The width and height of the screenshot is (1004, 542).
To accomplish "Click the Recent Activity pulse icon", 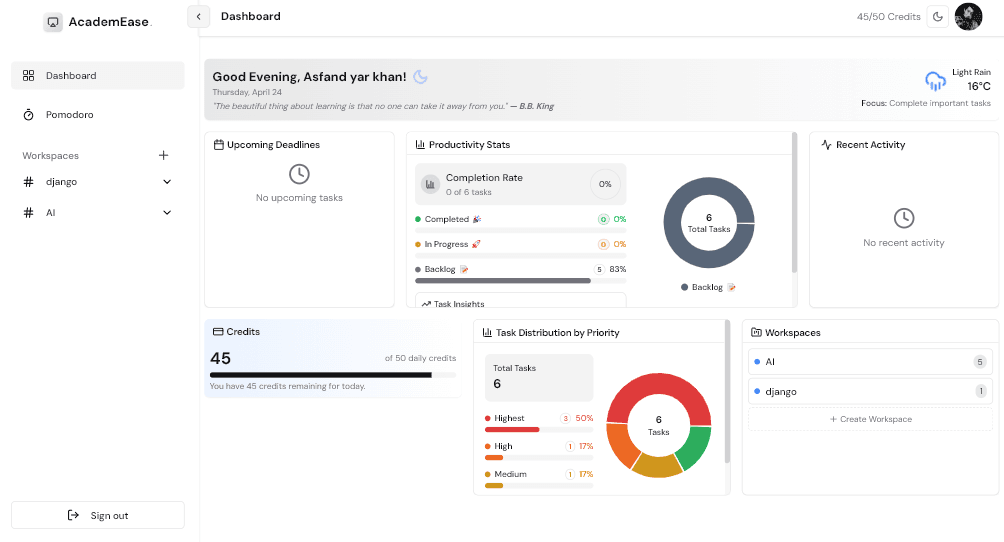I will (826, 145).
